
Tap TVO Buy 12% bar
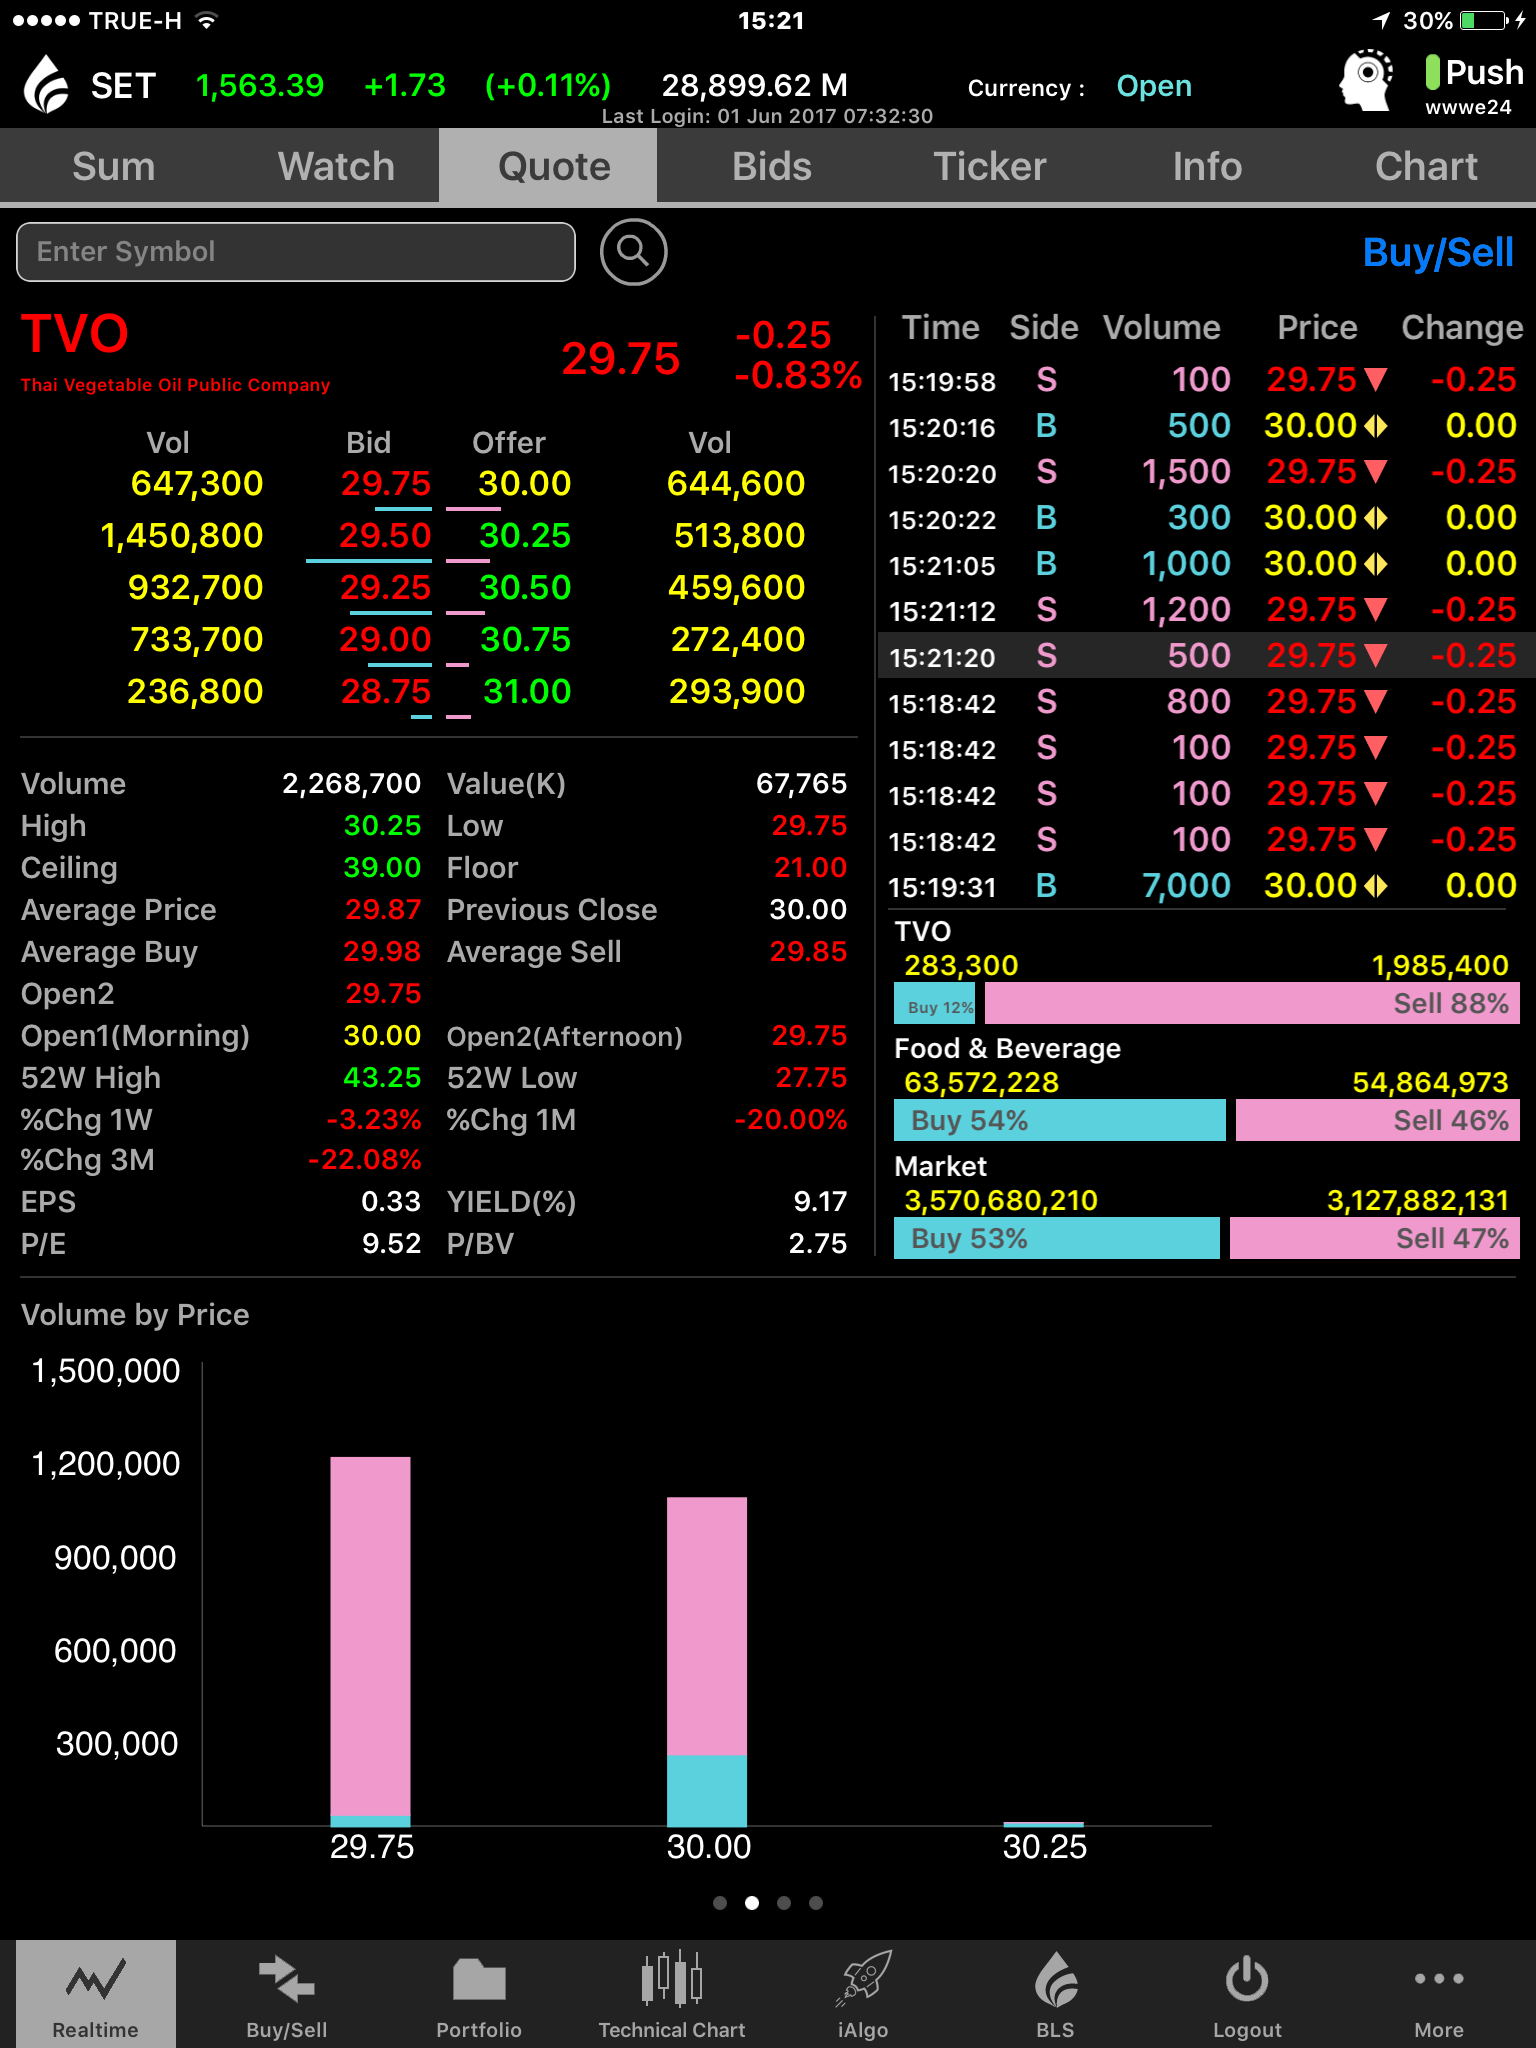tap(936, 1003)
